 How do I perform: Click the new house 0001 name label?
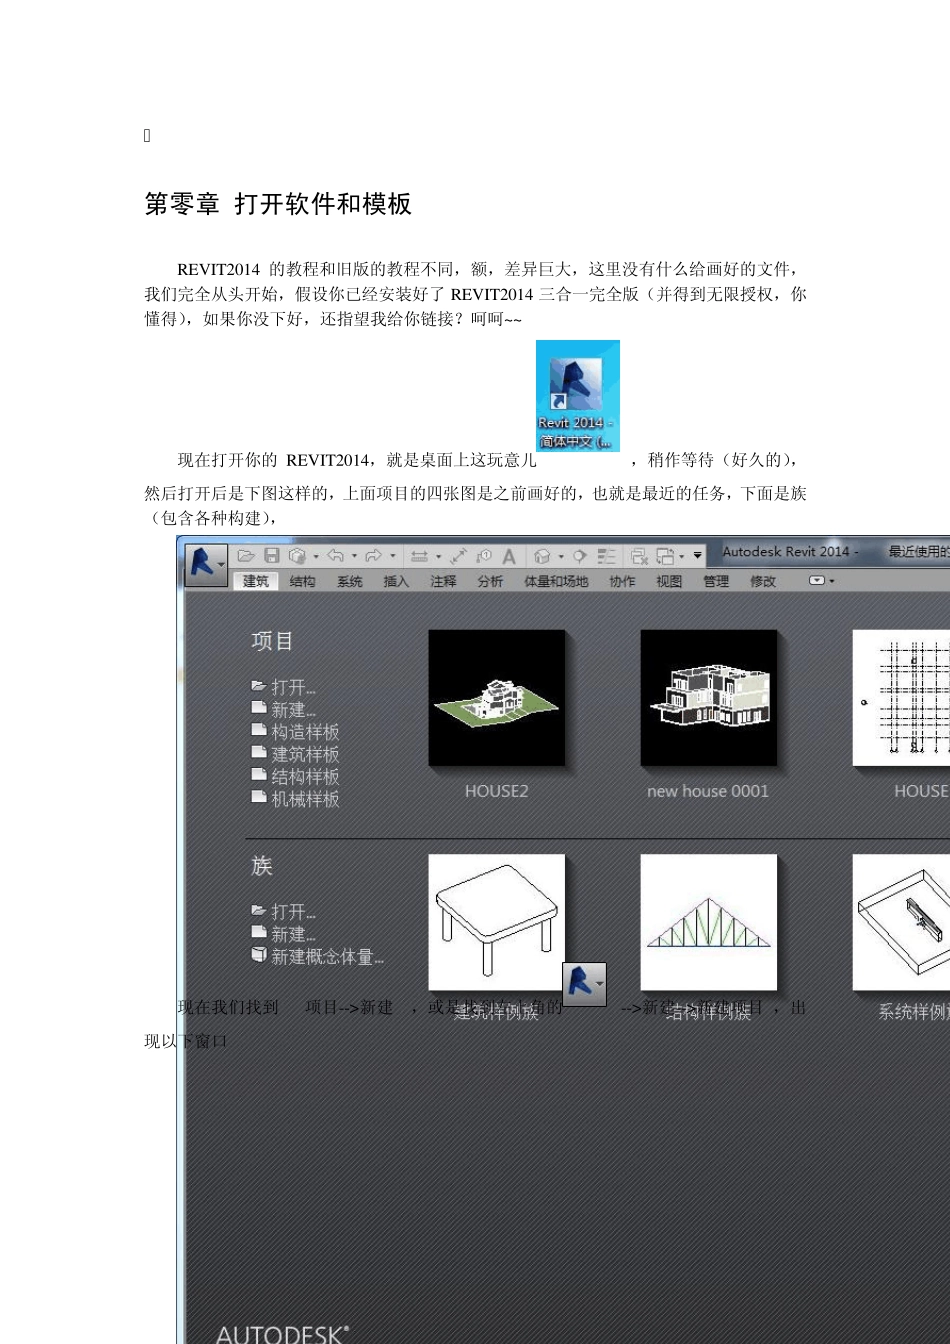pyautogui.click(x=708, y=791)
